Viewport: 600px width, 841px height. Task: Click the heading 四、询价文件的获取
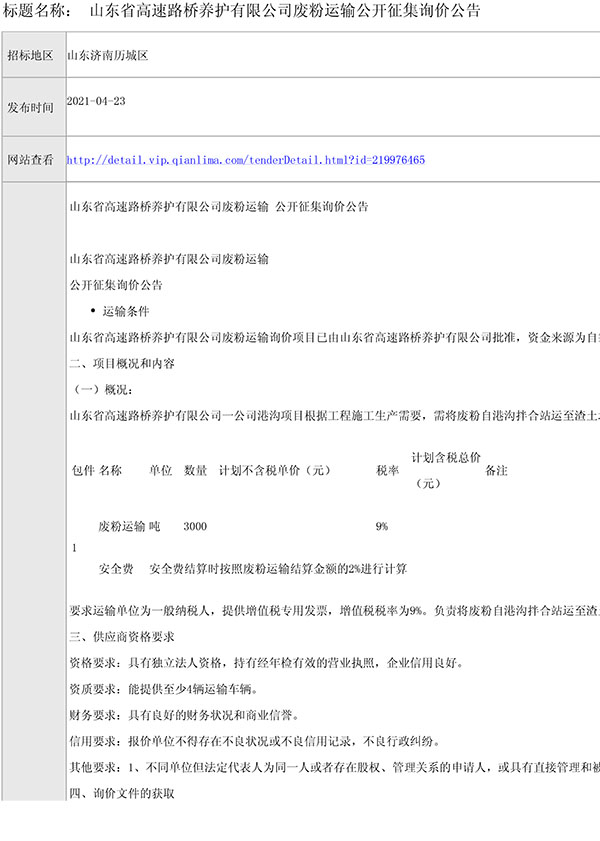pos(122,793)
